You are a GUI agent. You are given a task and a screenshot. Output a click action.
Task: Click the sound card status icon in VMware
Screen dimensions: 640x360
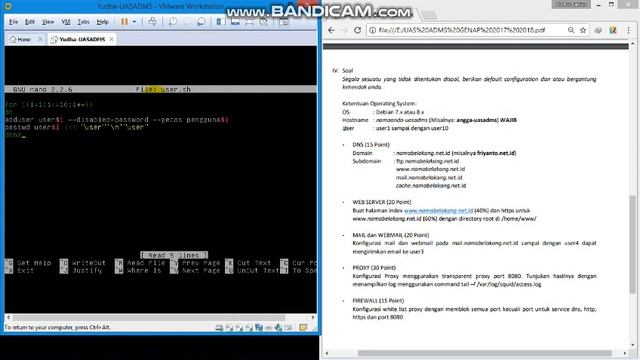click(278, 327)
